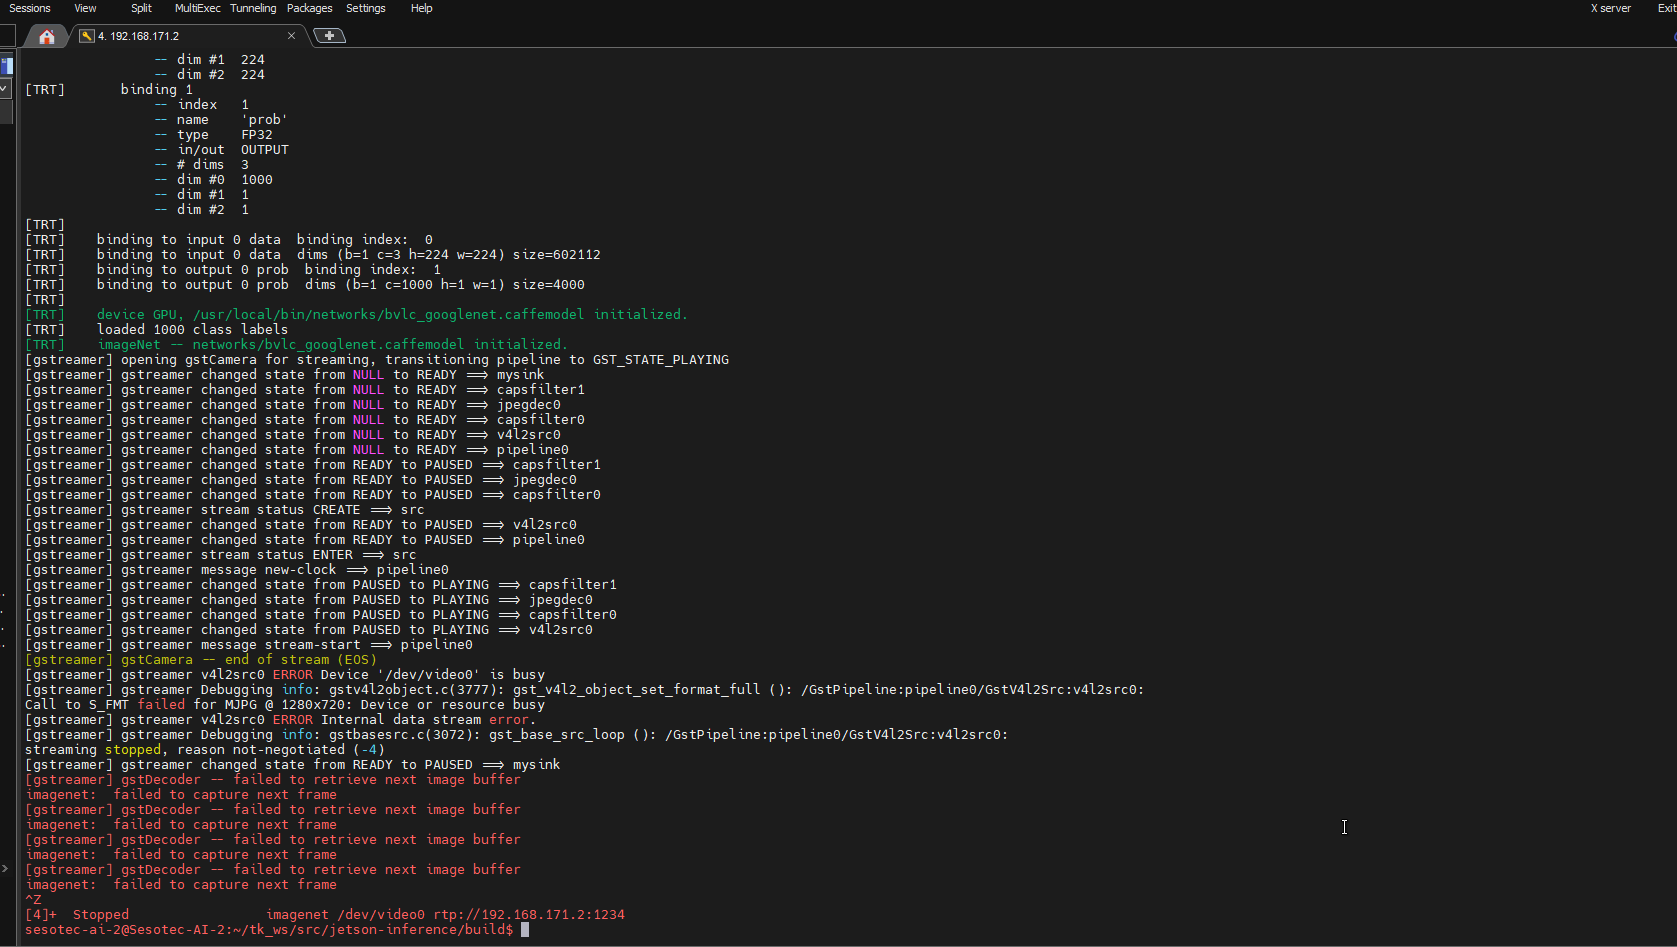Click 'PAUSED to PLAYING ==> v4l2src0' line
Screen dimensions: 1677x947
tap(309, 630)
